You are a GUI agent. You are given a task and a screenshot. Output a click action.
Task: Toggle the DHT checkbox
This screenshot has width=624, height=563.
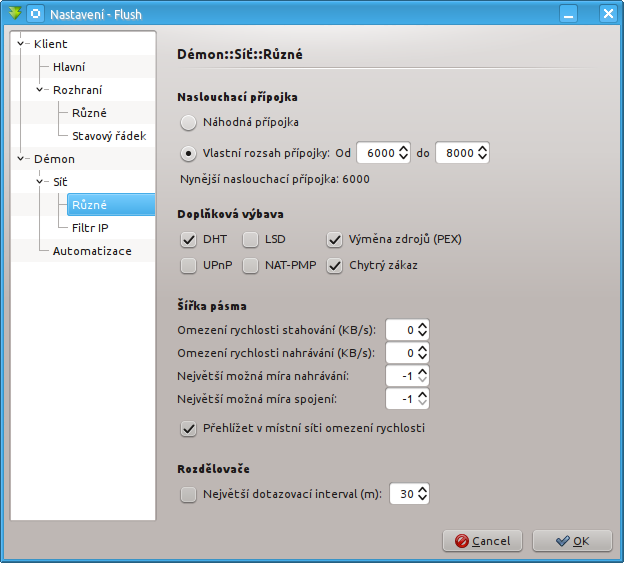(188, 240)
